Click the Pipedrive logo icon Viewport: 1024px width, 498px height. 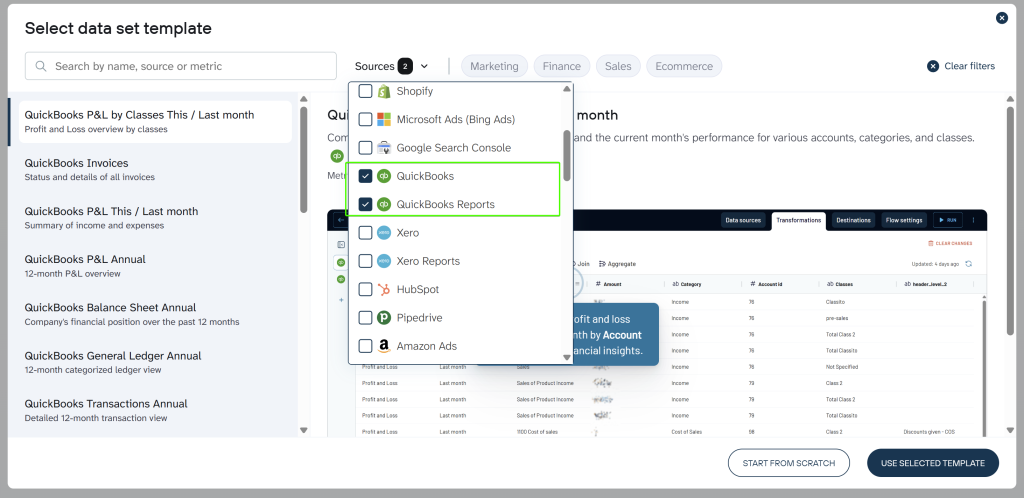[383, 318]
